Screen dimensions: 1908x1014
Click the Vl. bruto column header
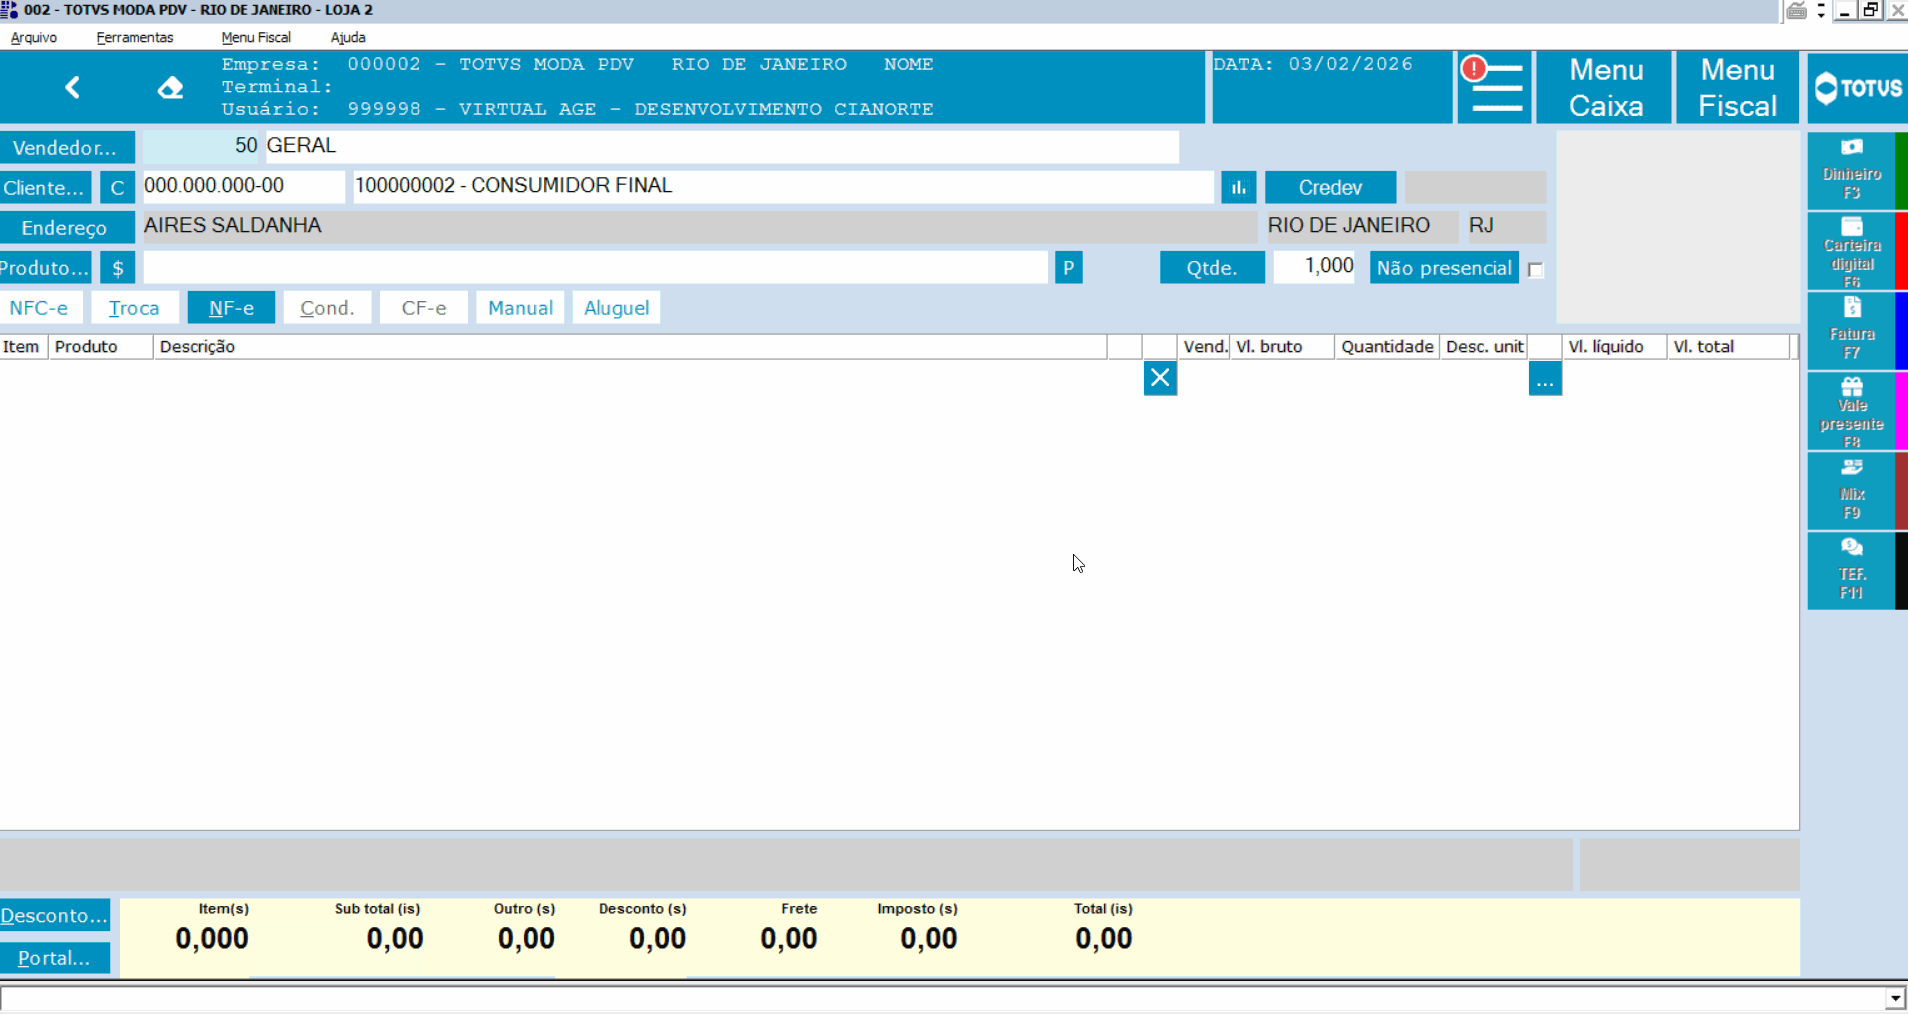(x=1282, y=347)
